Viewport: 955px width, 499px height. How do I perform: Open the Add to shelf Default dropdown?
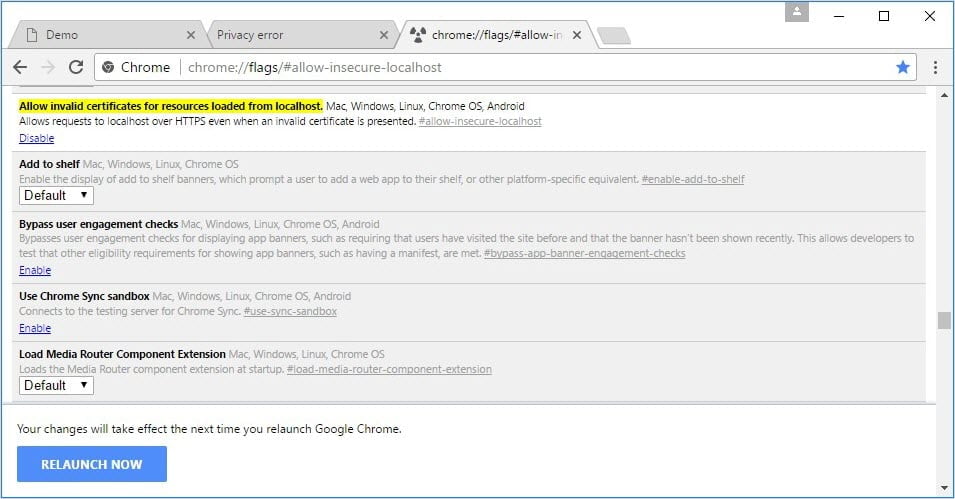click(x=56, y=195)
